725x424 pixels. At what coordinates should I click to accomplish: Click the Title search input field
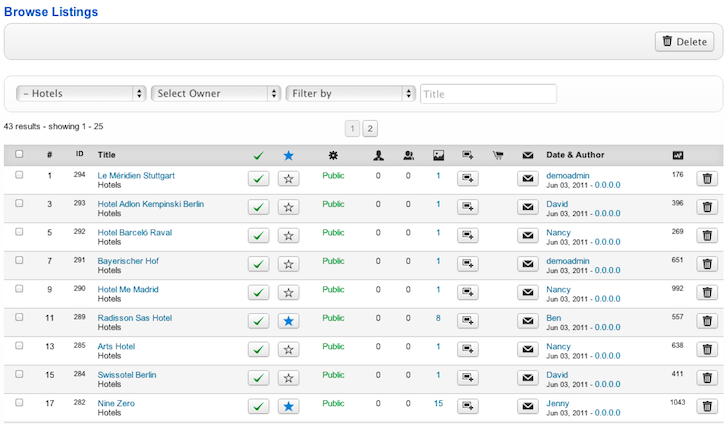[x=488, y=93]
